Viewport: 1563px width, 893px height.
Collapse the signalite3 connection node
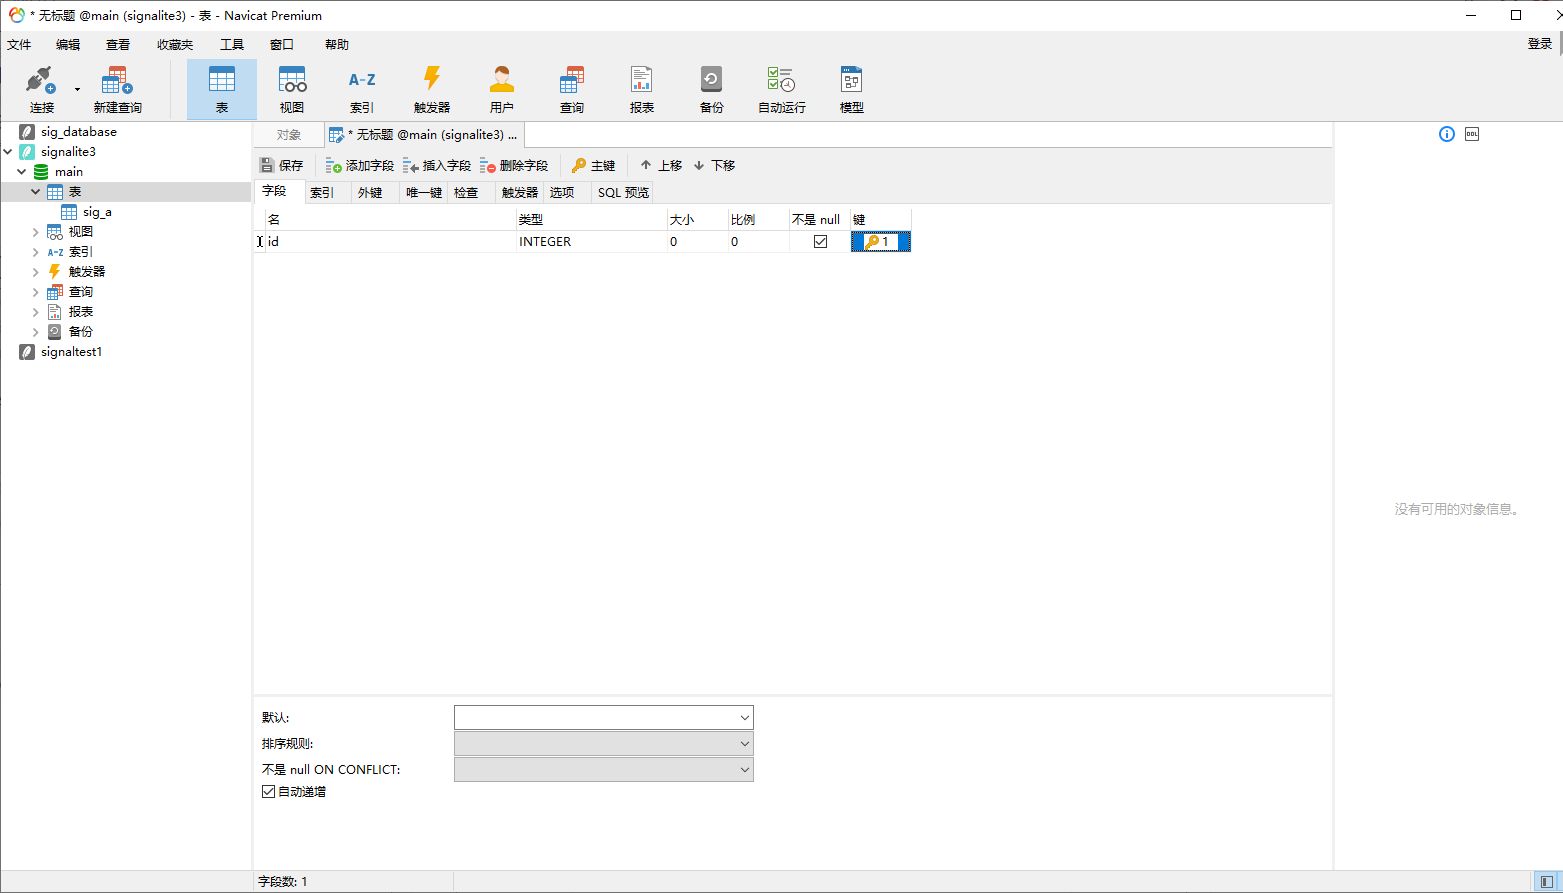tap(8, 152)
